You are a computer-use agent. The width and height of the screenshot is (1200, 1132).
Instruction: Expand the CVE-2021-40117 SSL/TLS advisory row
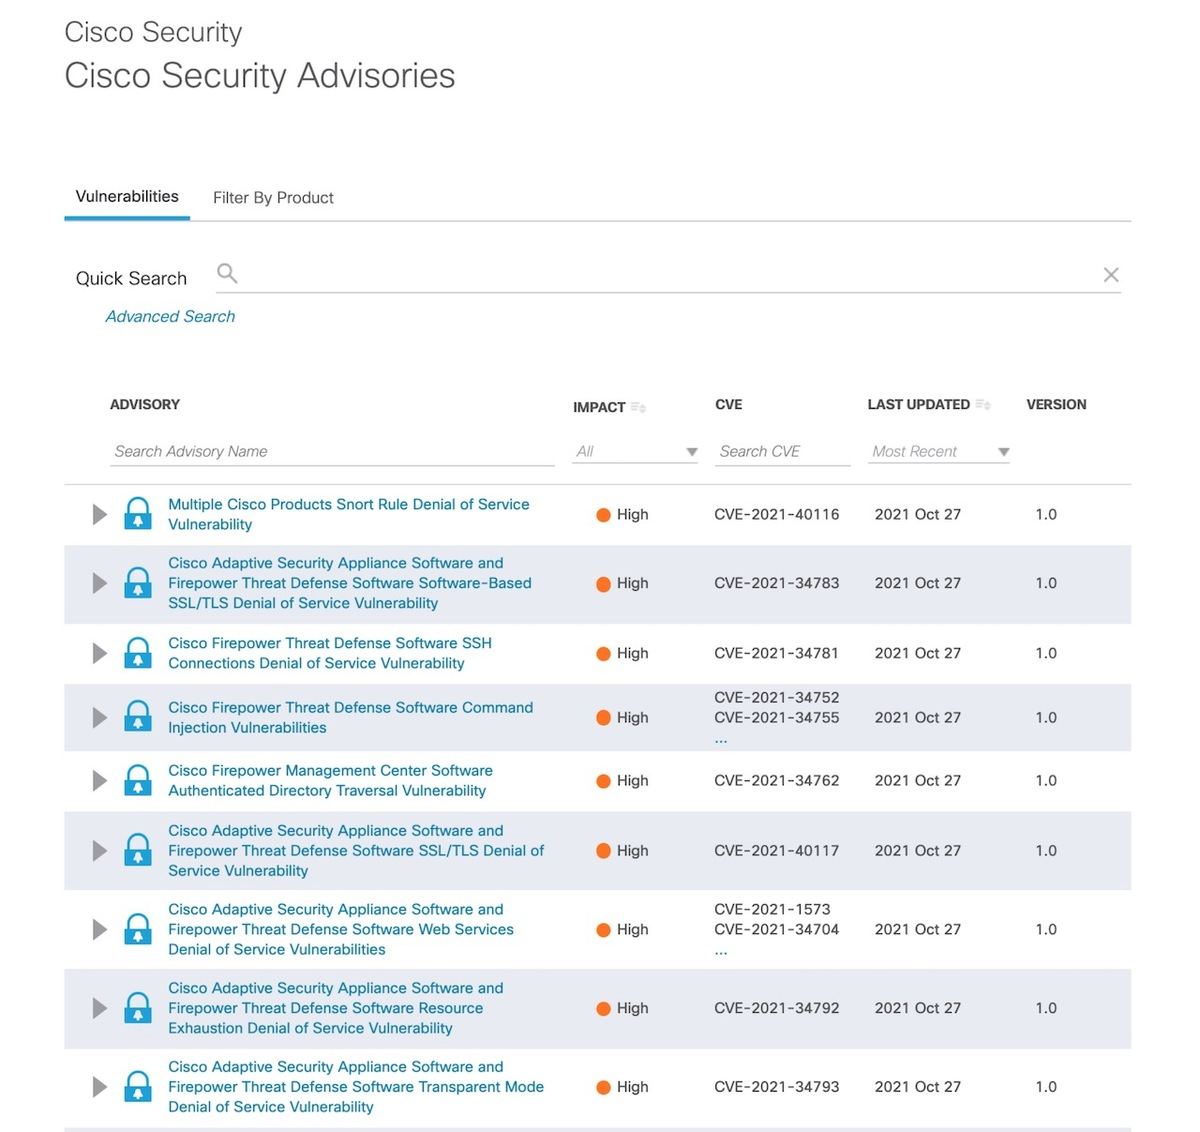click(x=99, y=850)
